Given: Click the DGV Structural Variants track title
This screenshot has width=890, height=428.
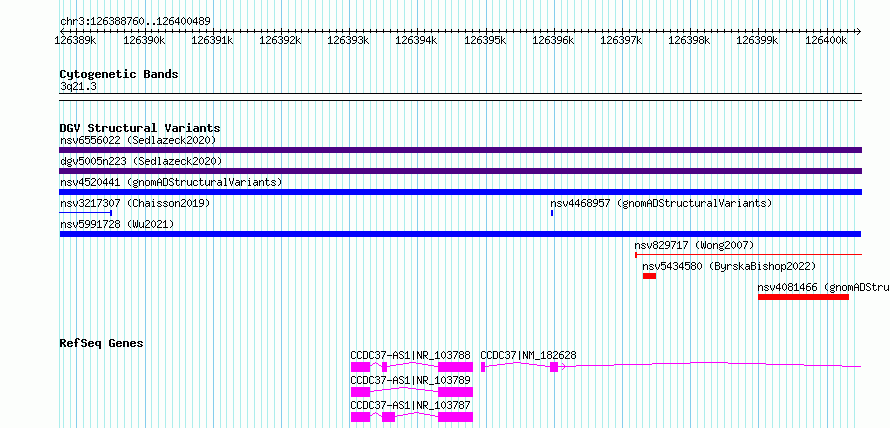Looking at the screenshot, I should (x=140, y=128).
